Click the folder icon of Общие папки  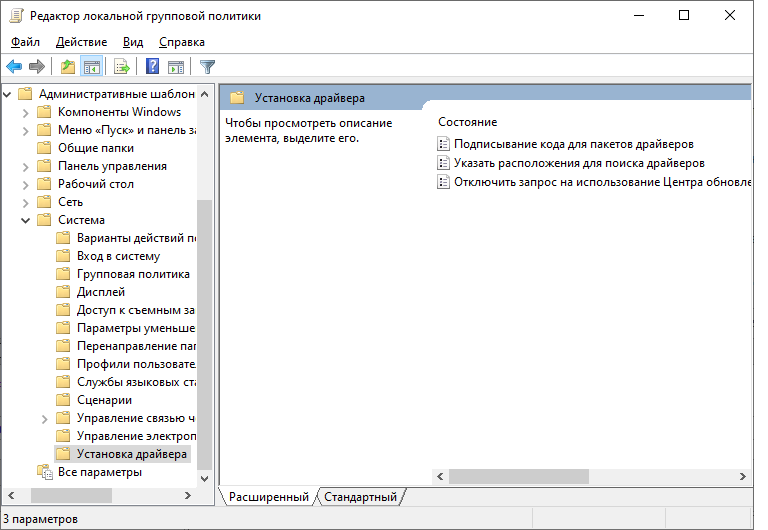pos(45,148)
